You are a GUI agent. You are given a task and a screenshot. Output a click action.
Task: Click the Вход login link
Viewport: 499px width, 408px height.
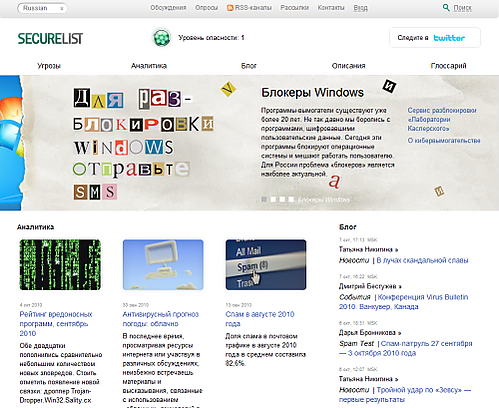pyautogui.click(x=361, y=8)
